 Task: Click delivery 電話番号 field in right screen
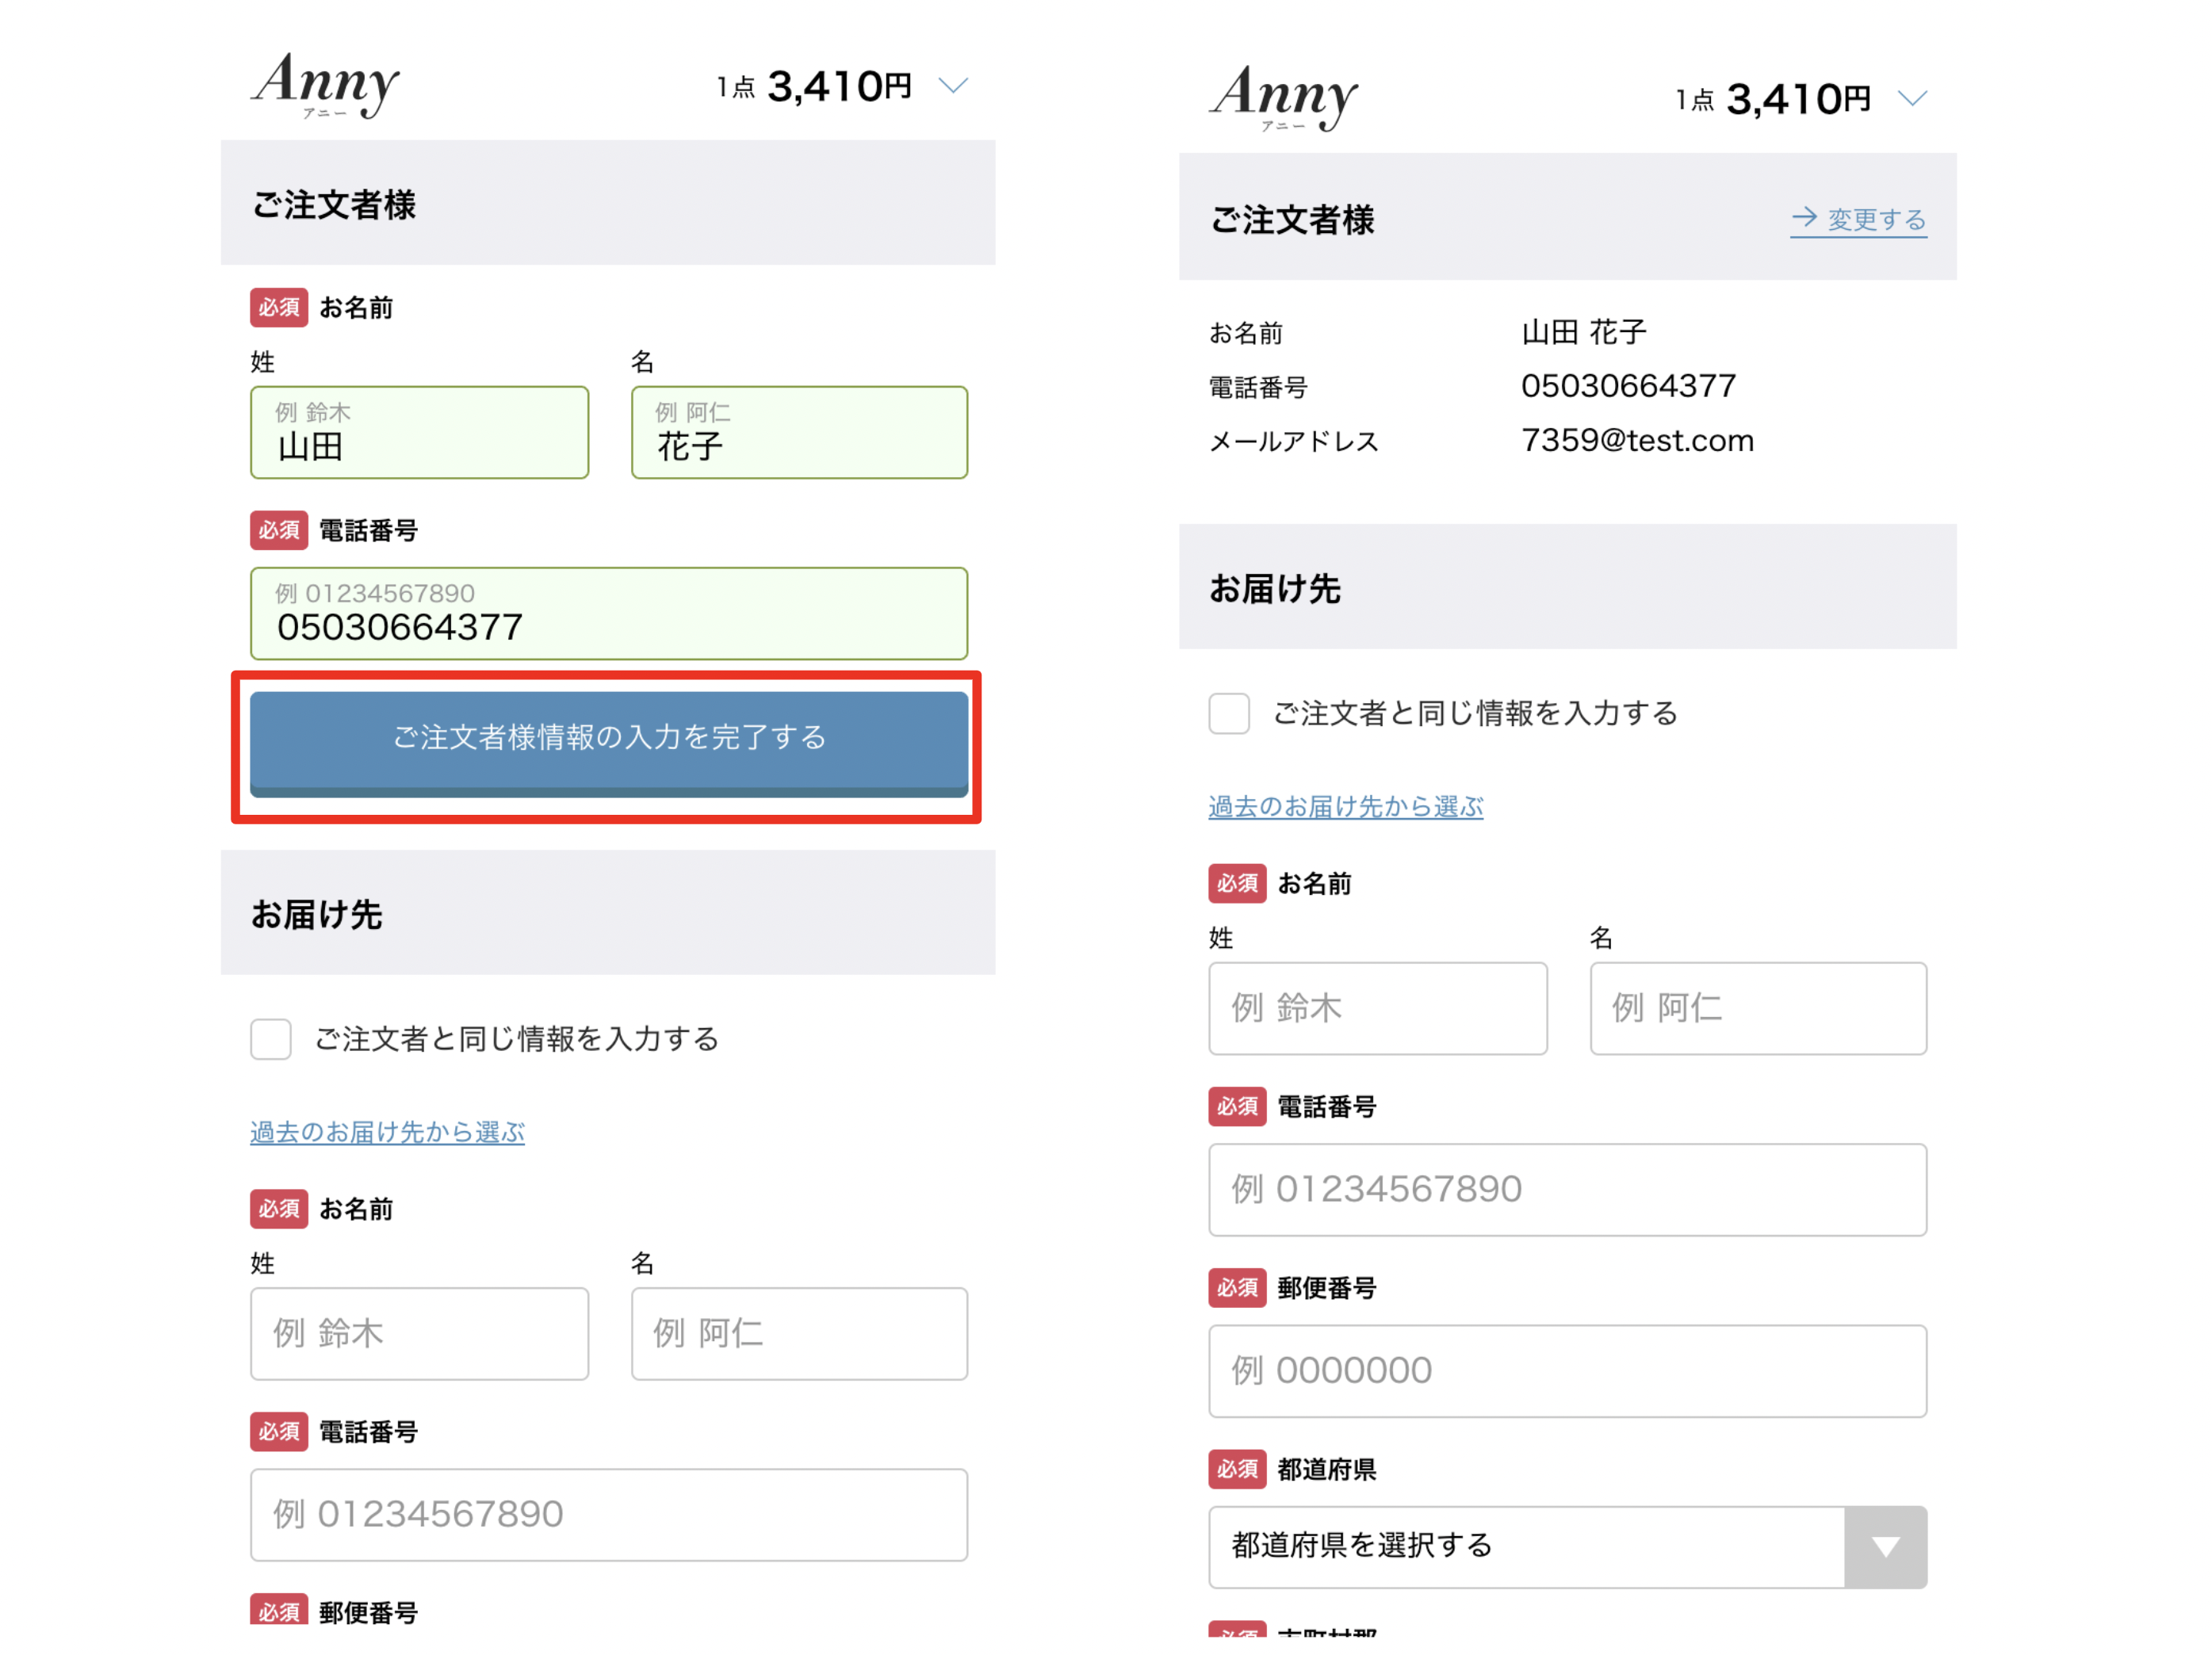tap(1567, 1189)
